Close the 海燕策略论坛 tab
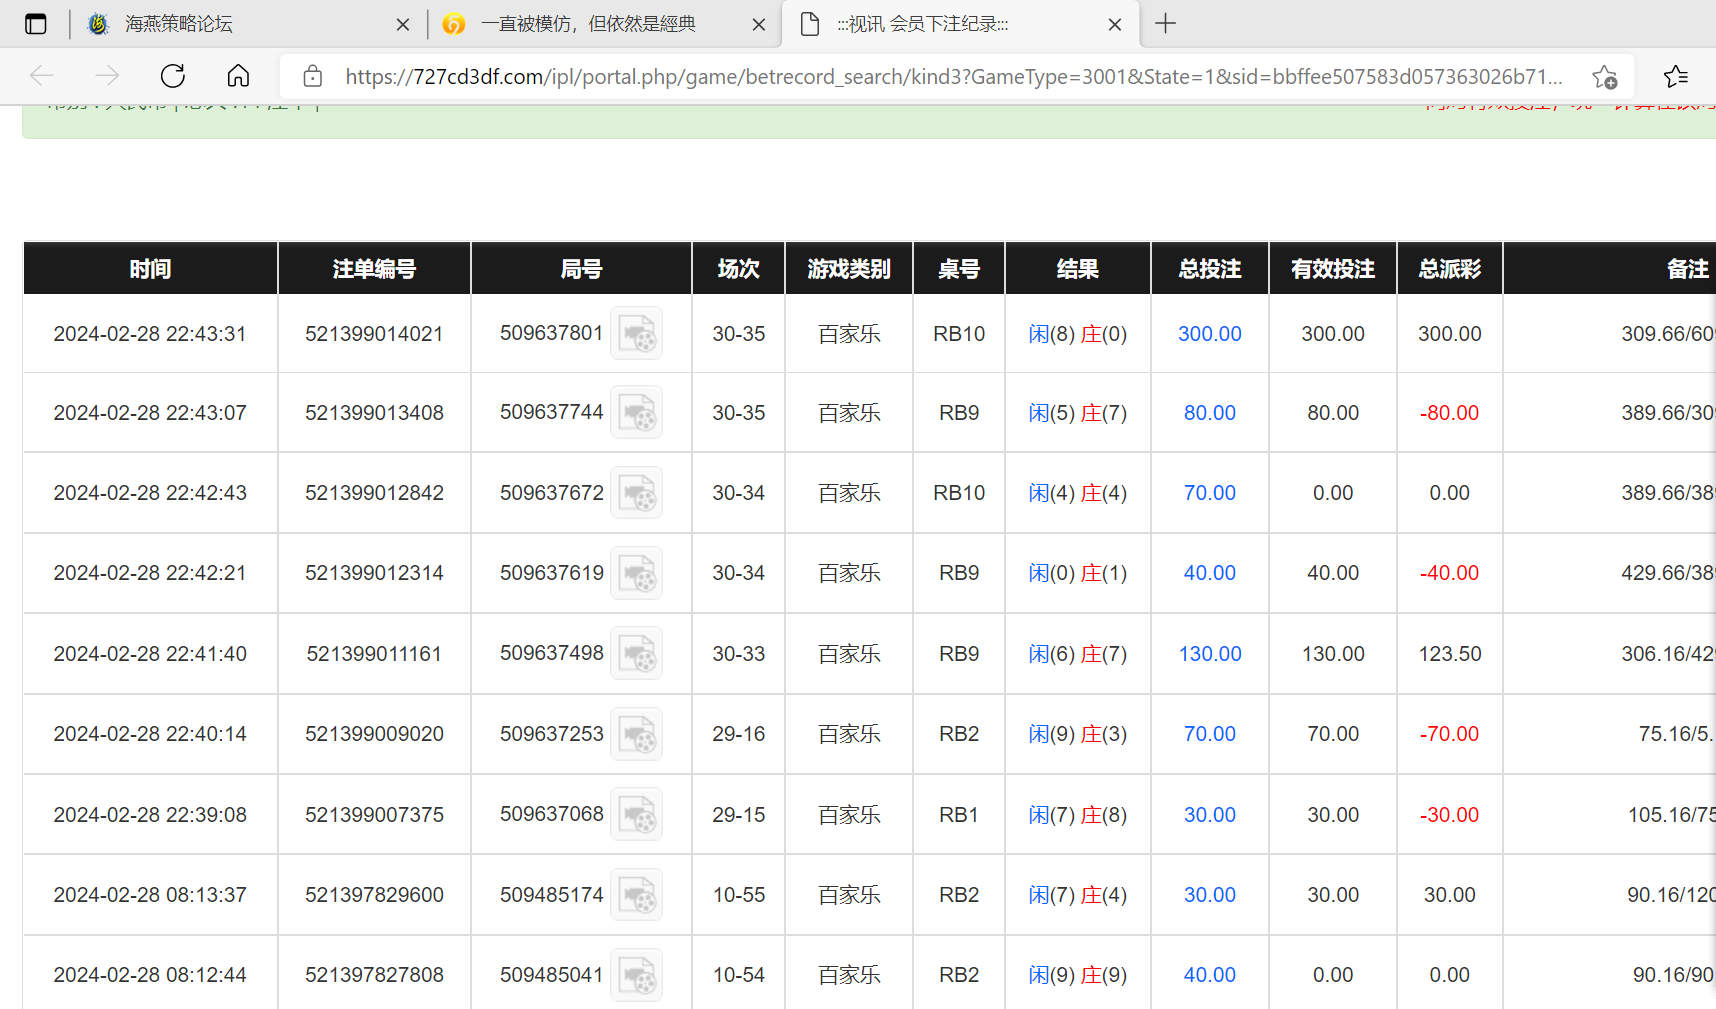Image resolution: width=1716 pixels, height=1009 pixels. (x=403, y=25)
